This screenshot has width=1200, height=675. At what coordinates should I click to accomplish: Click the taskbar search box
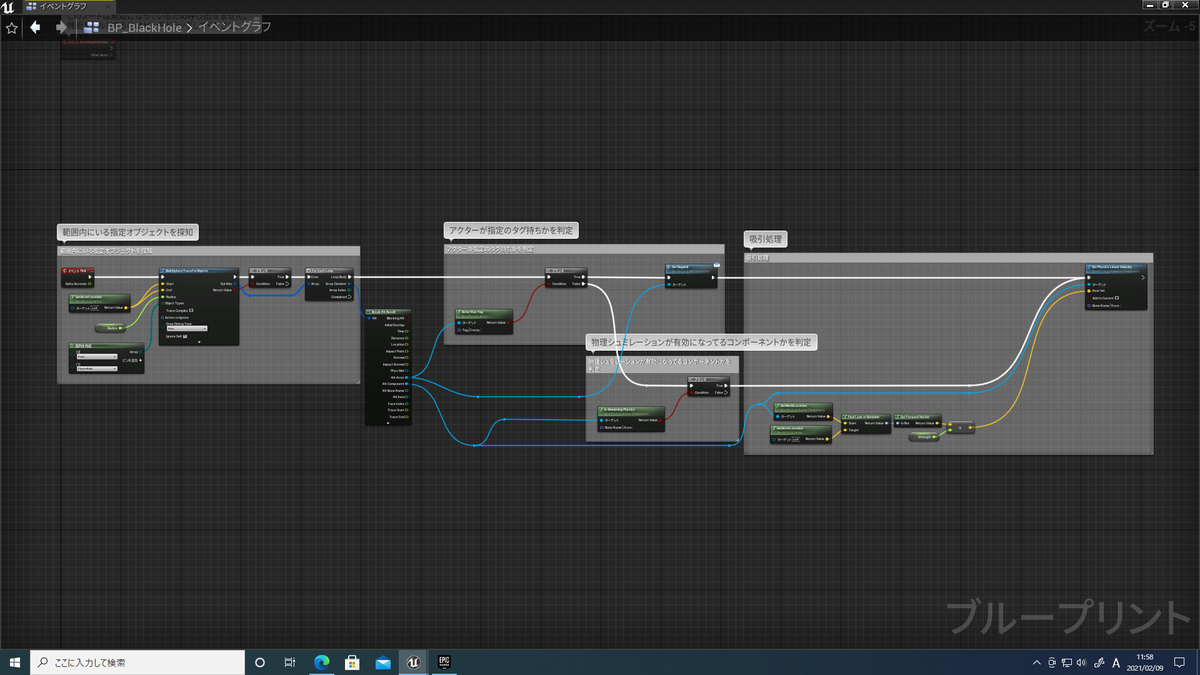[x=137, y=662]
